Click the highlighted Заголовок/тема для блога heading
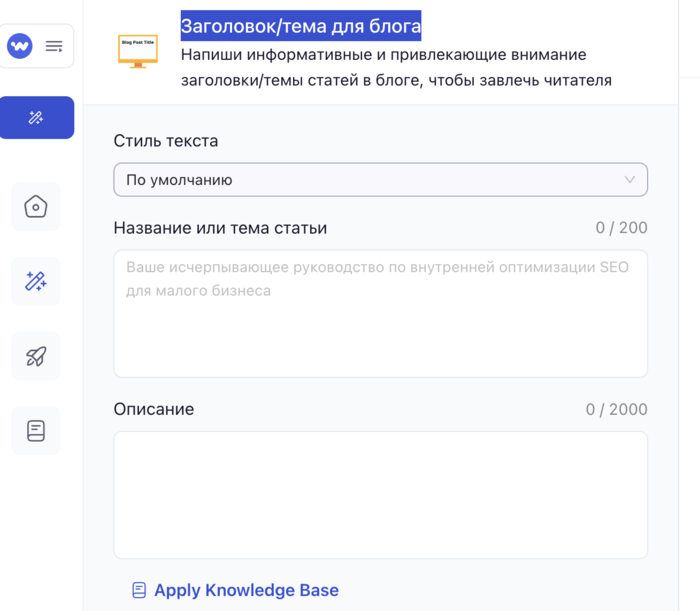 tap(301, 25)
